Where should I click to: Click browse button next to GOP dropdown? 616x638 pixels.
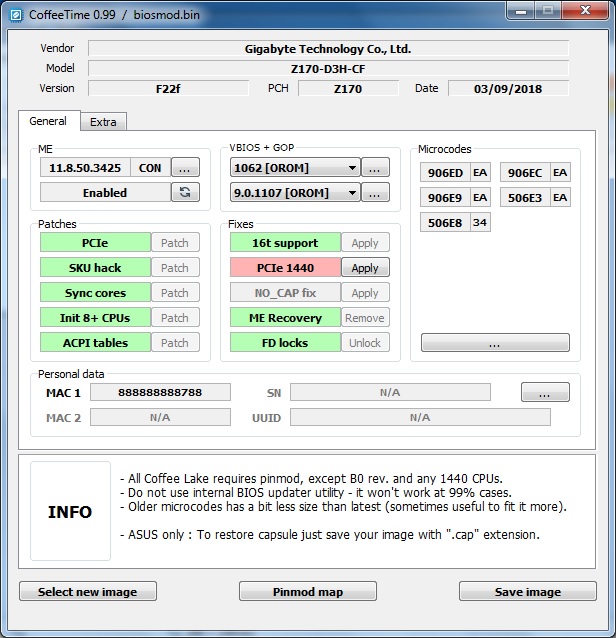375,192
